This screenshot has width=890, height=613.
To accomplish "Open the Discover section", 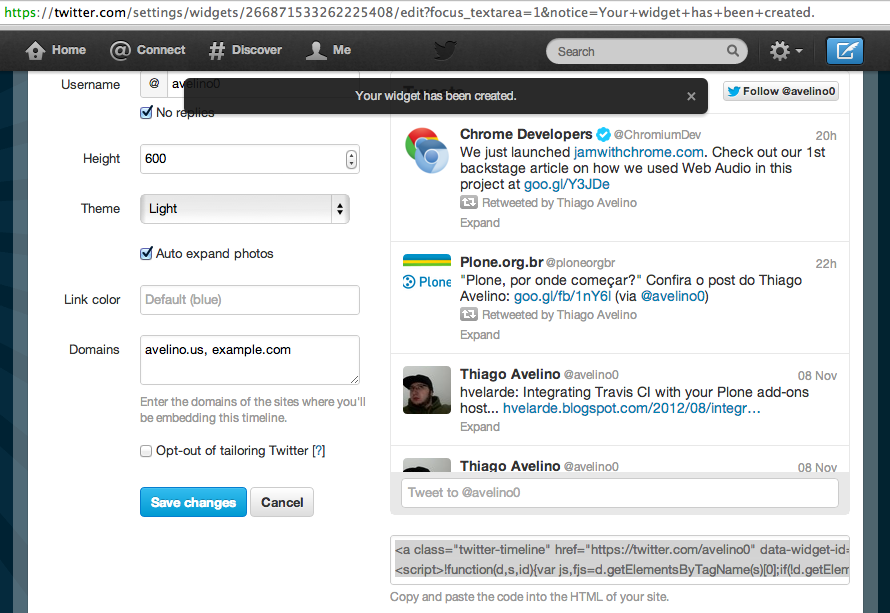I will [245, 51].
